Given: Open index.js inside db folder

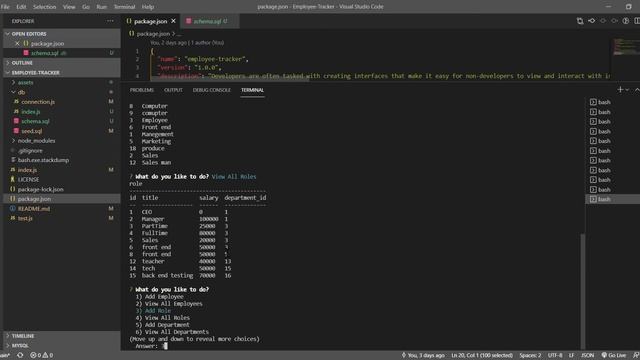Looking at the screenshot, I should coord(62,111).
